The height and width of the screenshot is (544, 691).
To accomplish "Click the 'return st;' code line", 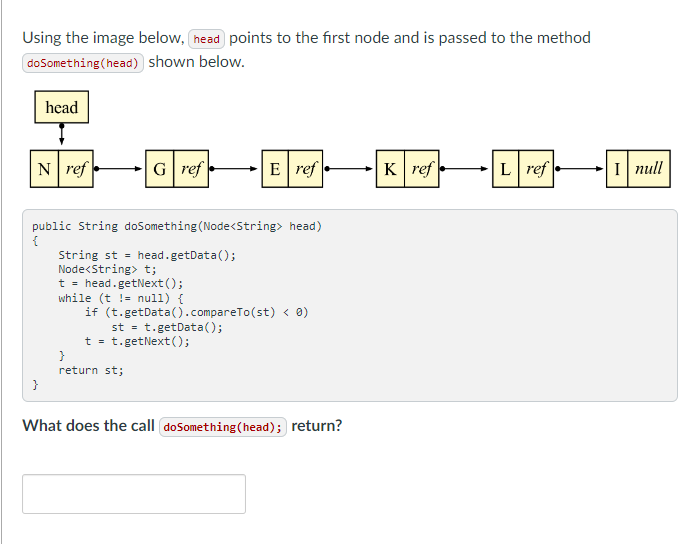I will [91, 370].
